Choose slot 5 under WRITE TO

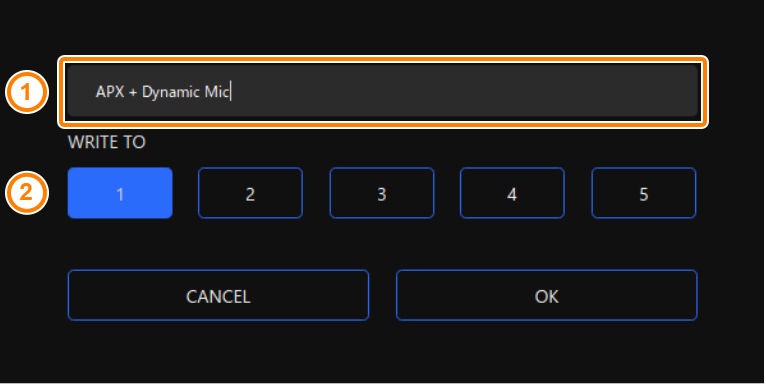coord(643,193)
